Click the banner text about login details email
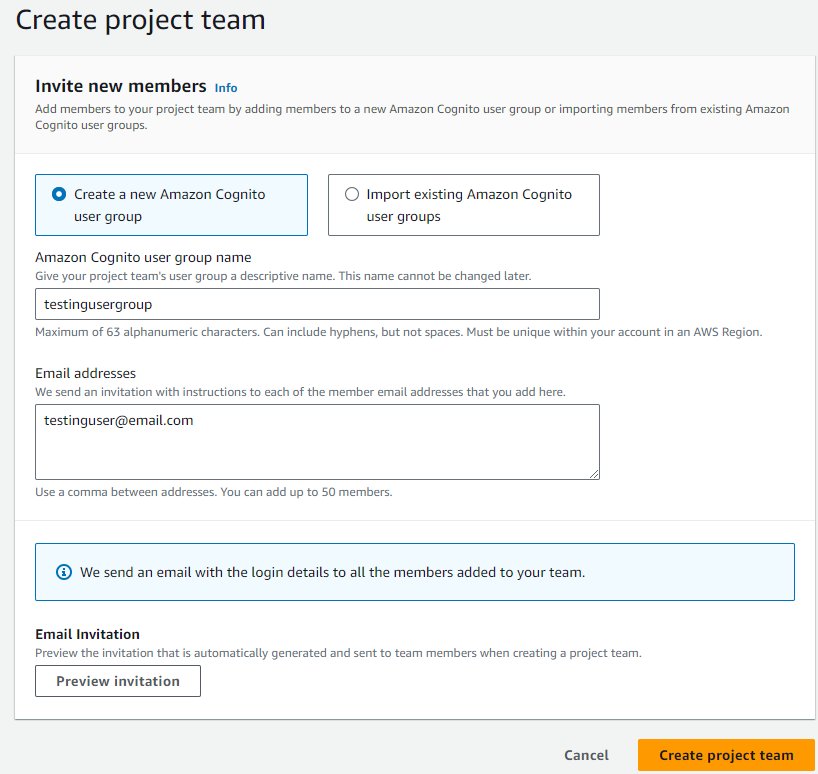818x774 pixels. tap(332, 572)
